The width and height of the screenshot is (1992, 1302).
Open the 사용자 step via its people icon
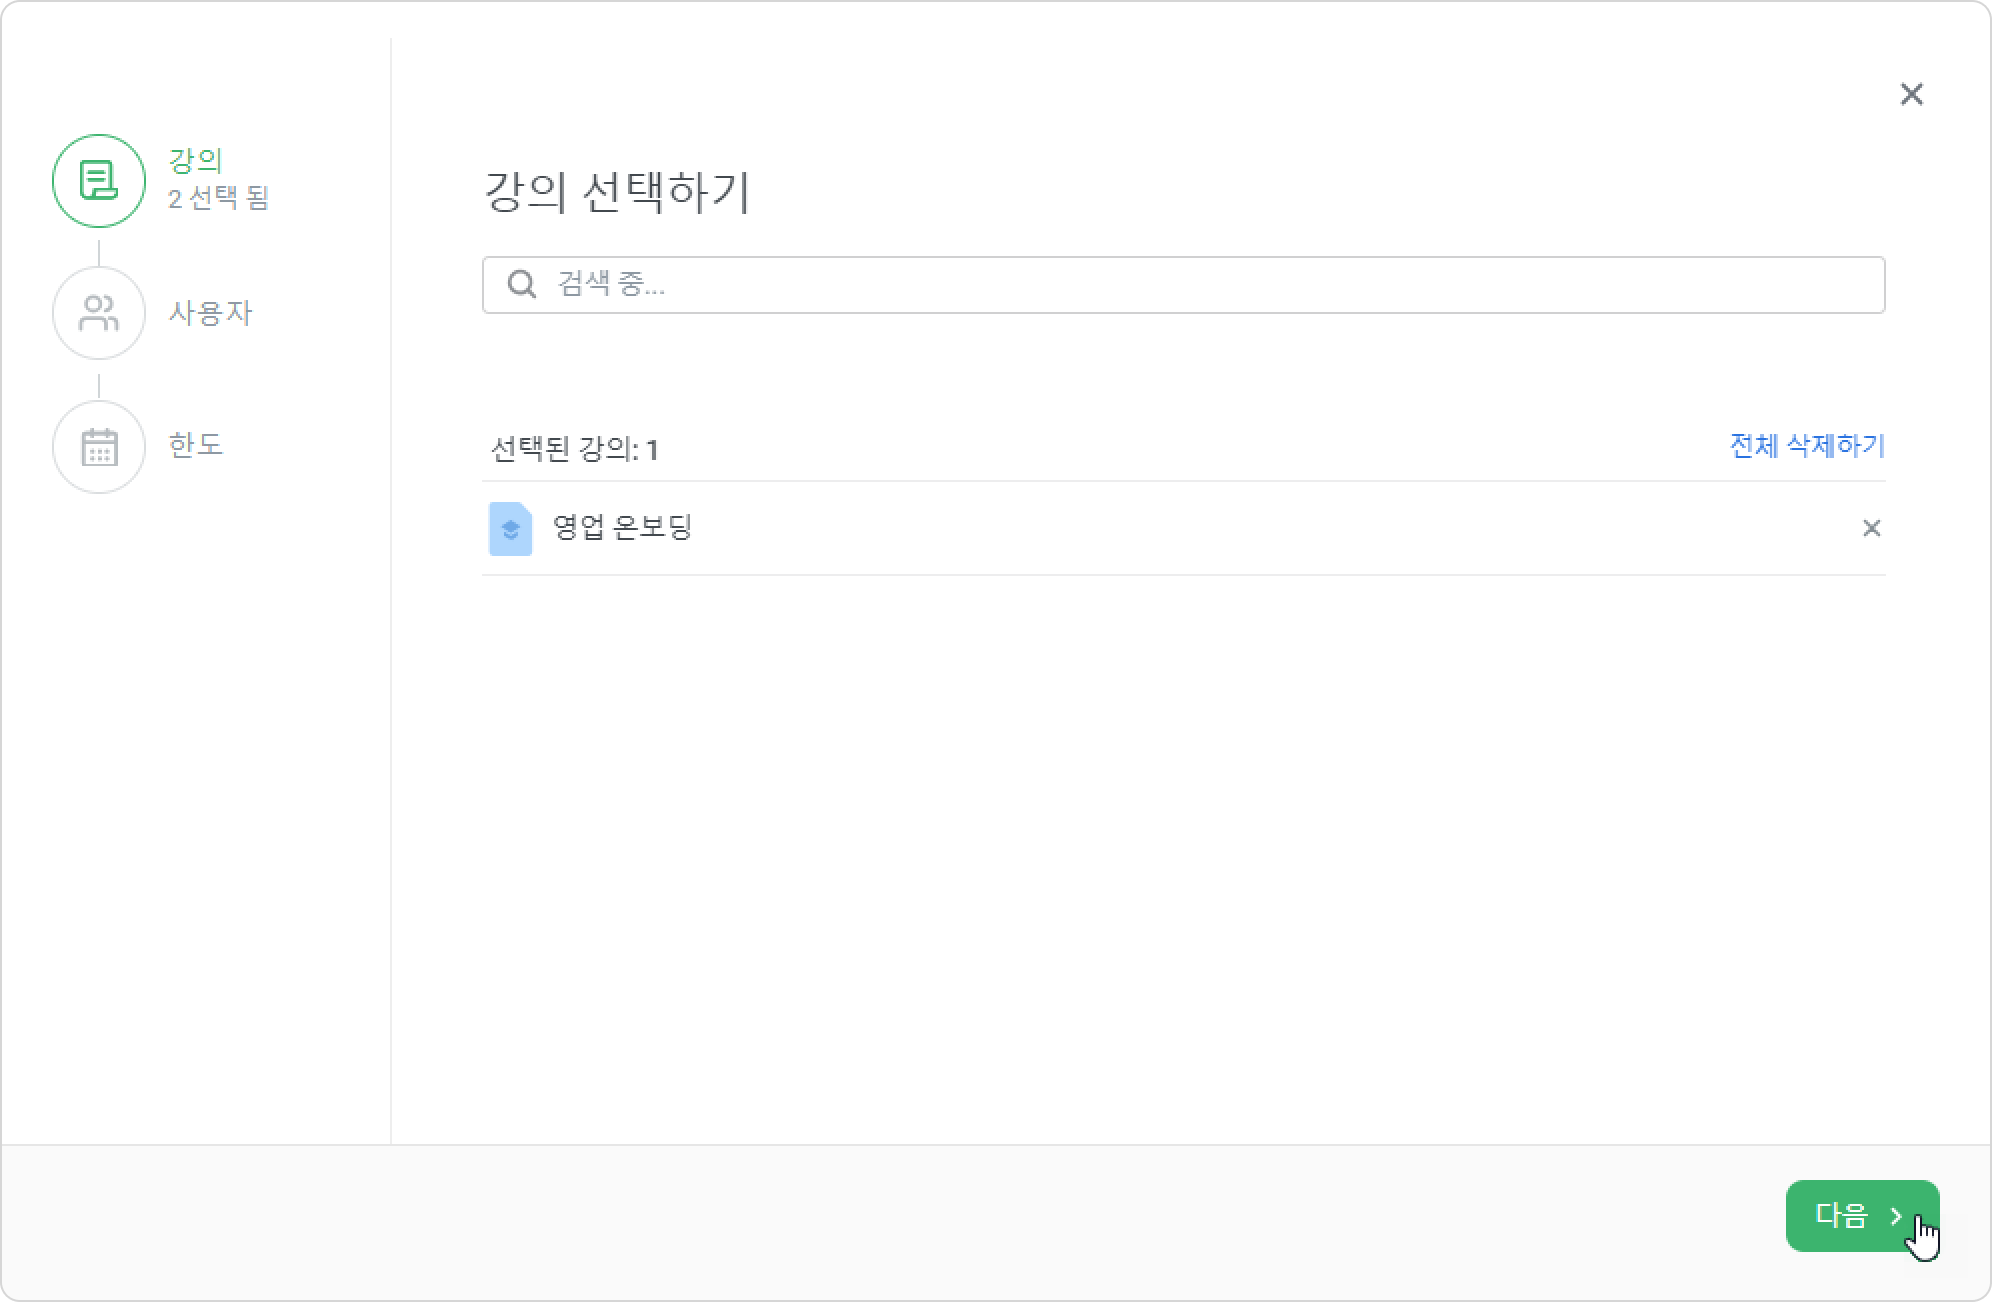[x=99, y=313]
